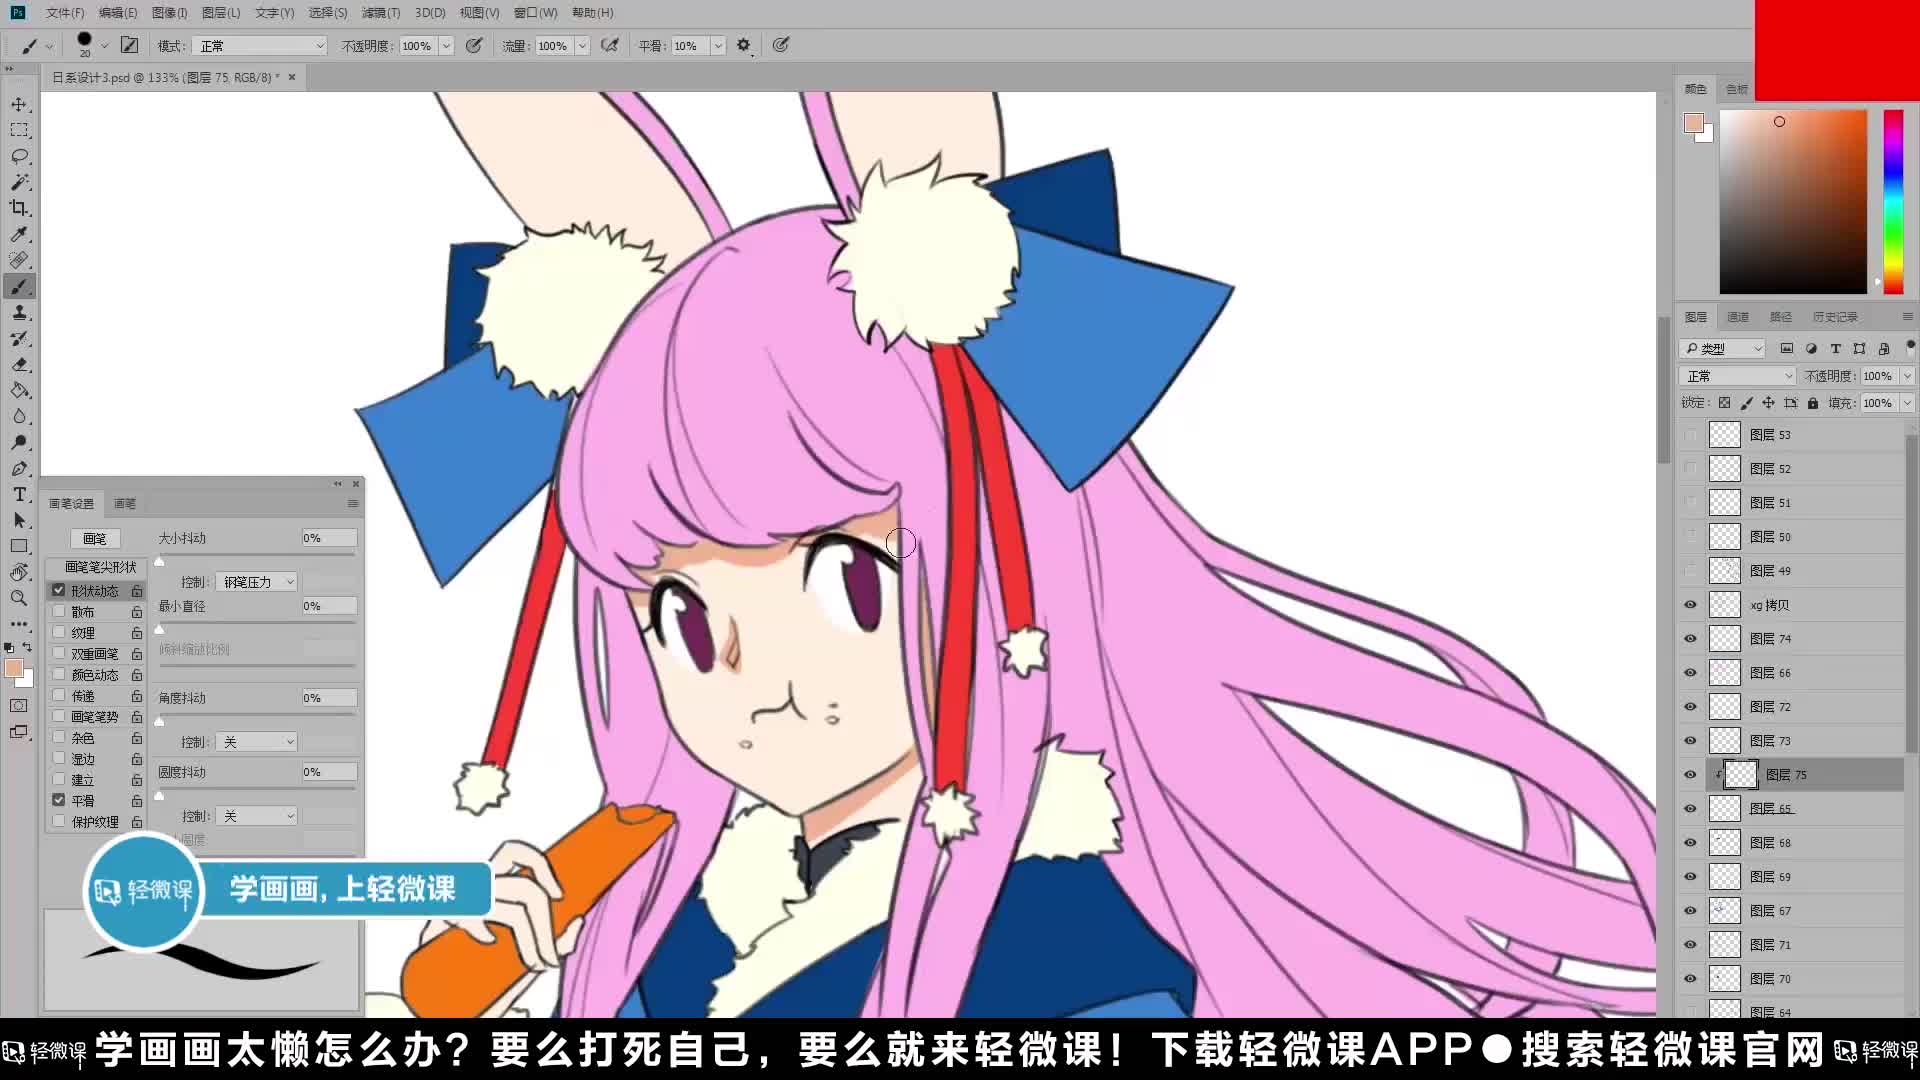The width and height of the screenshot is (1920, 1080).
Task: Select the Eyedropper tool
Action: [19, 234]
